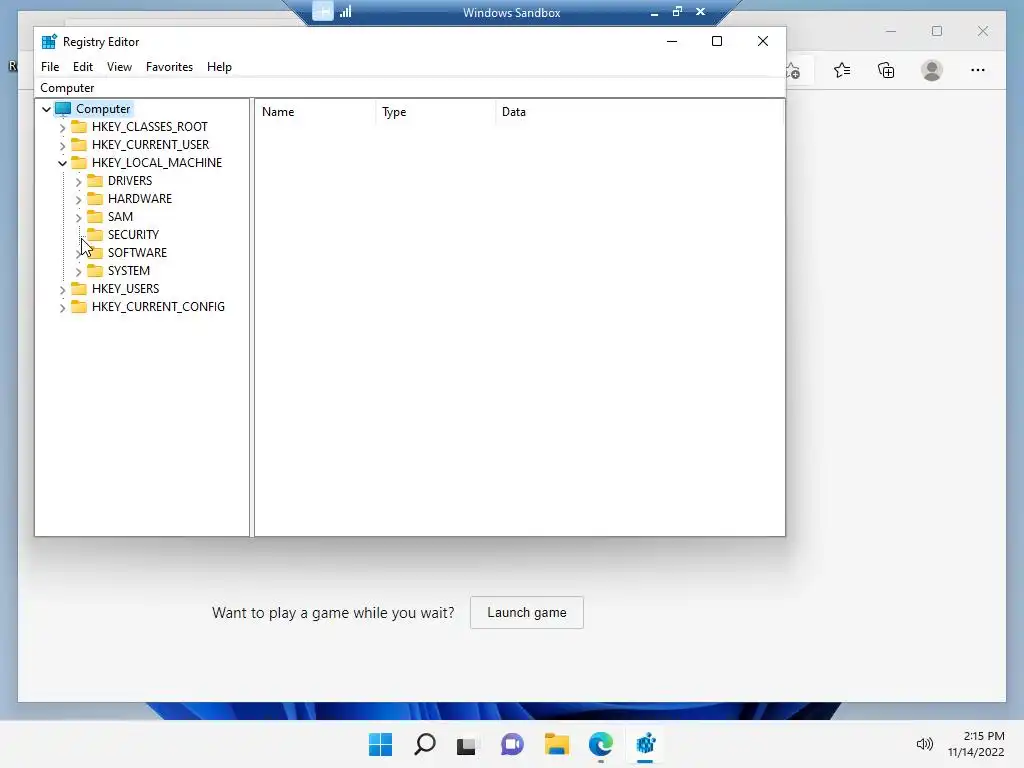Open the Edit menu
Viewport: 1024px width, 768px height.
pyautogui.click(x=82, y=67)
